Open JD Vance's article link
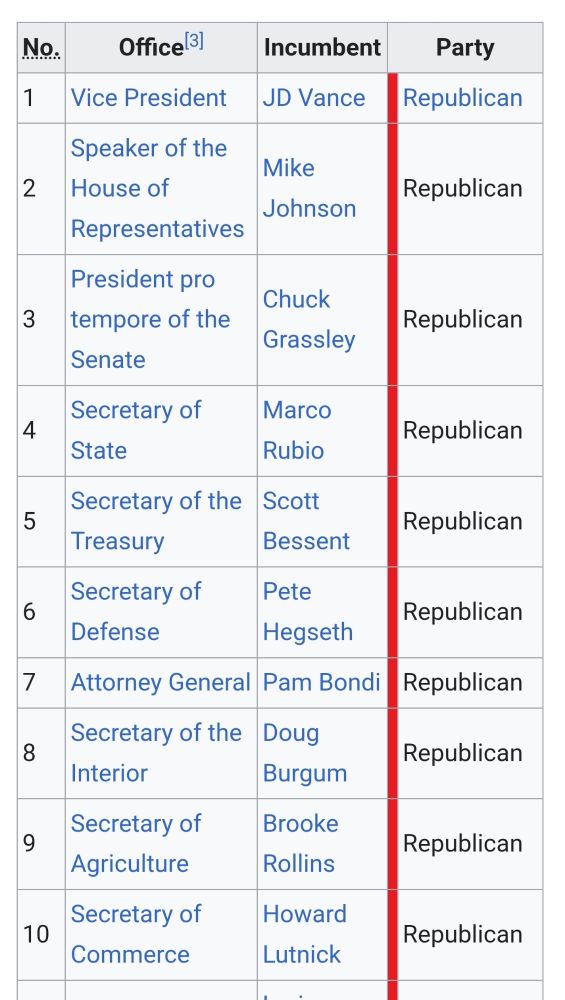 [314, 98]
